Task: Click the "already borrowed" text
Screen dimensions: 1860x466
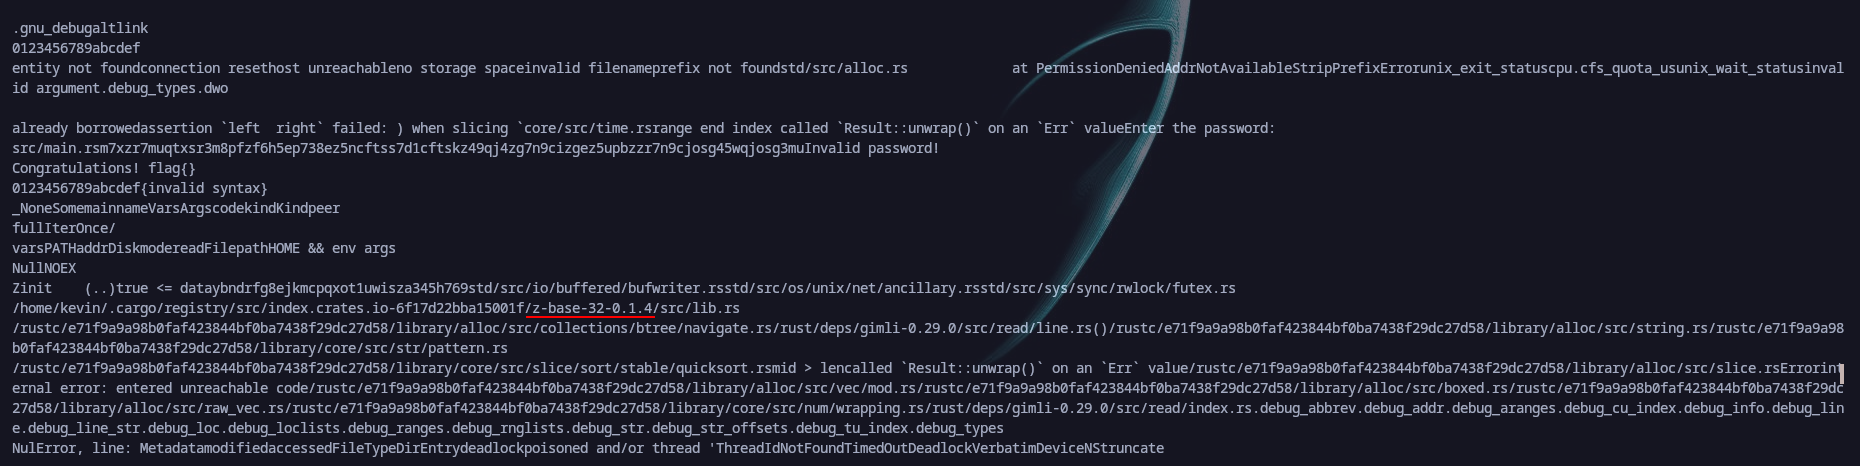Action: click(x=76, y=128)
